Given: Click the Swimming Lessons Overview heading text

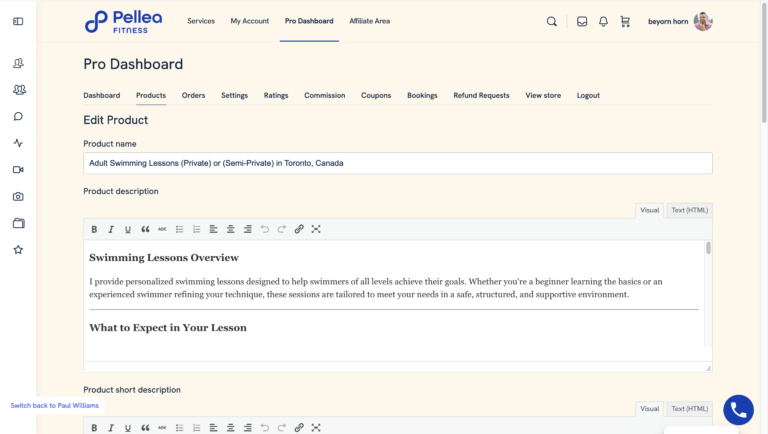Looking at the screenshot, I should pos(164,258).
